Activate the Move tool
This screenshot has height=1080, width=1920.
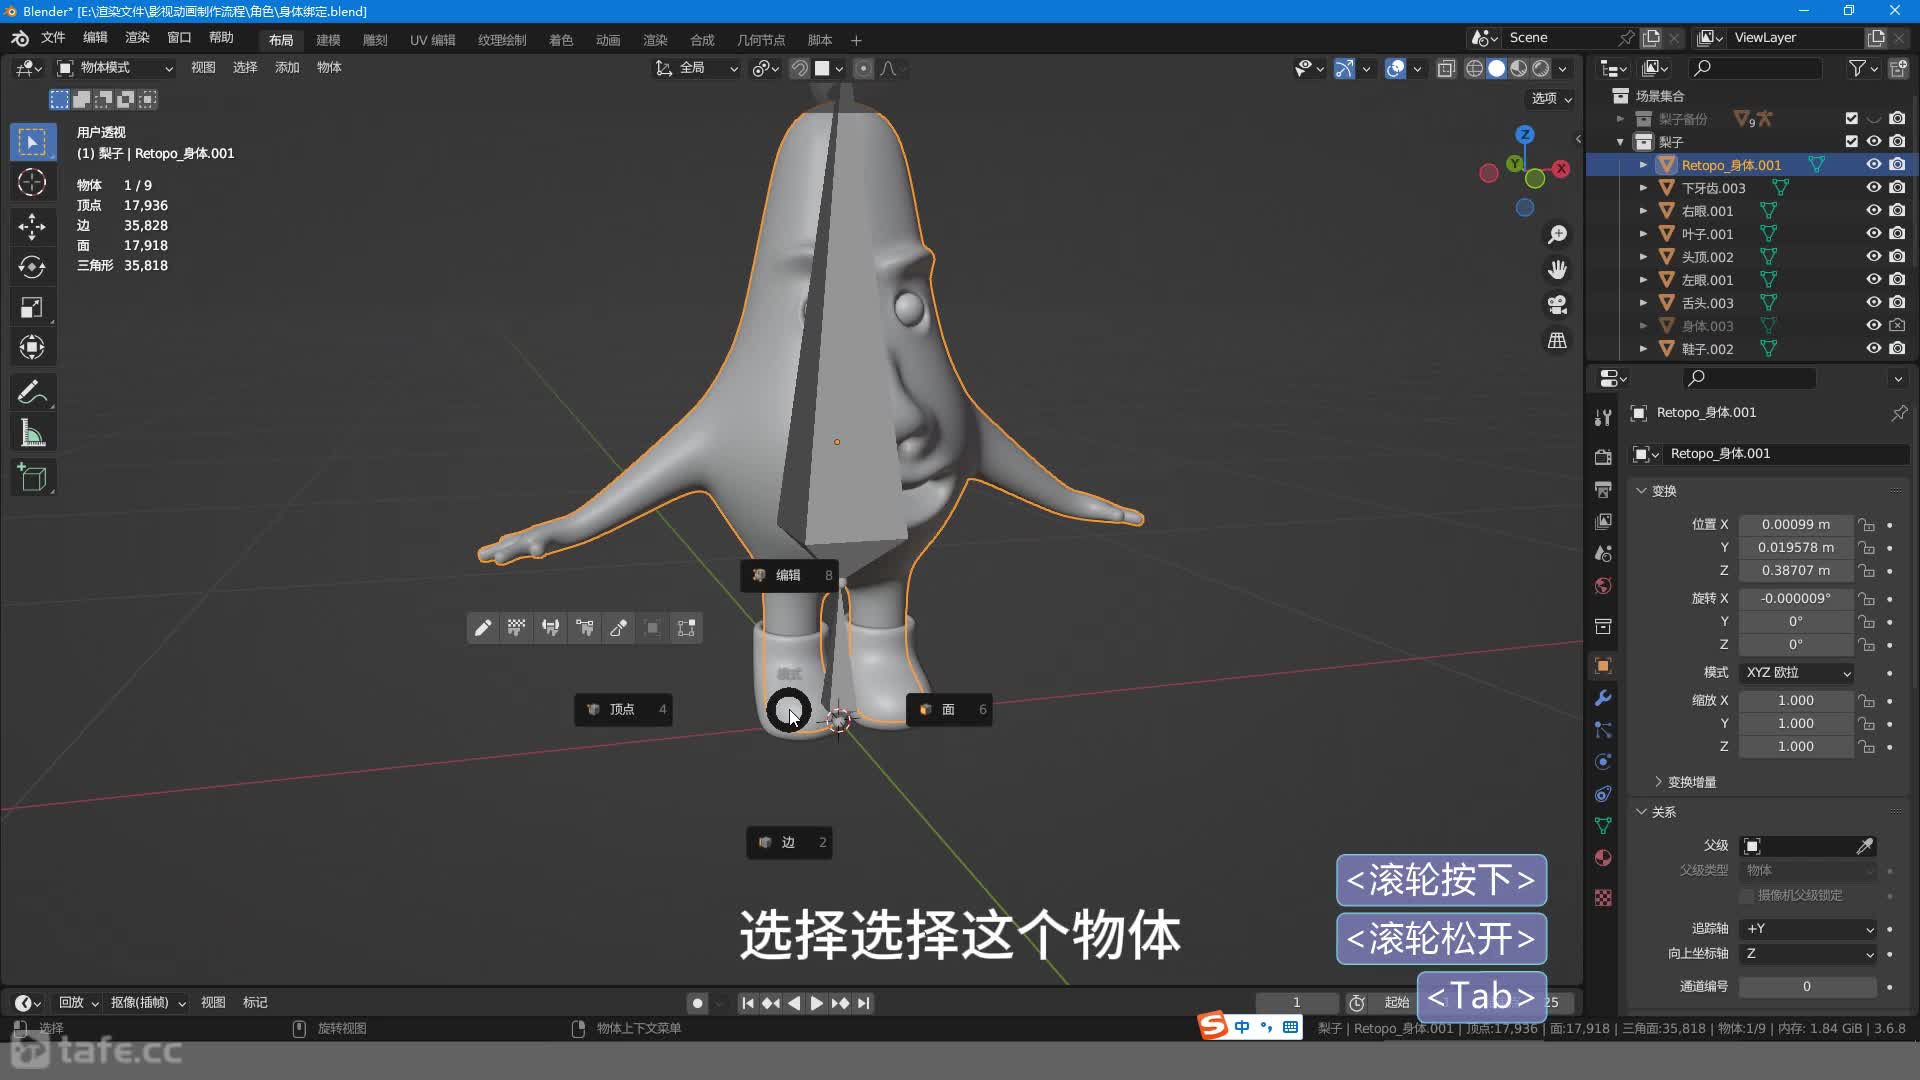click(x=32, y=226)
